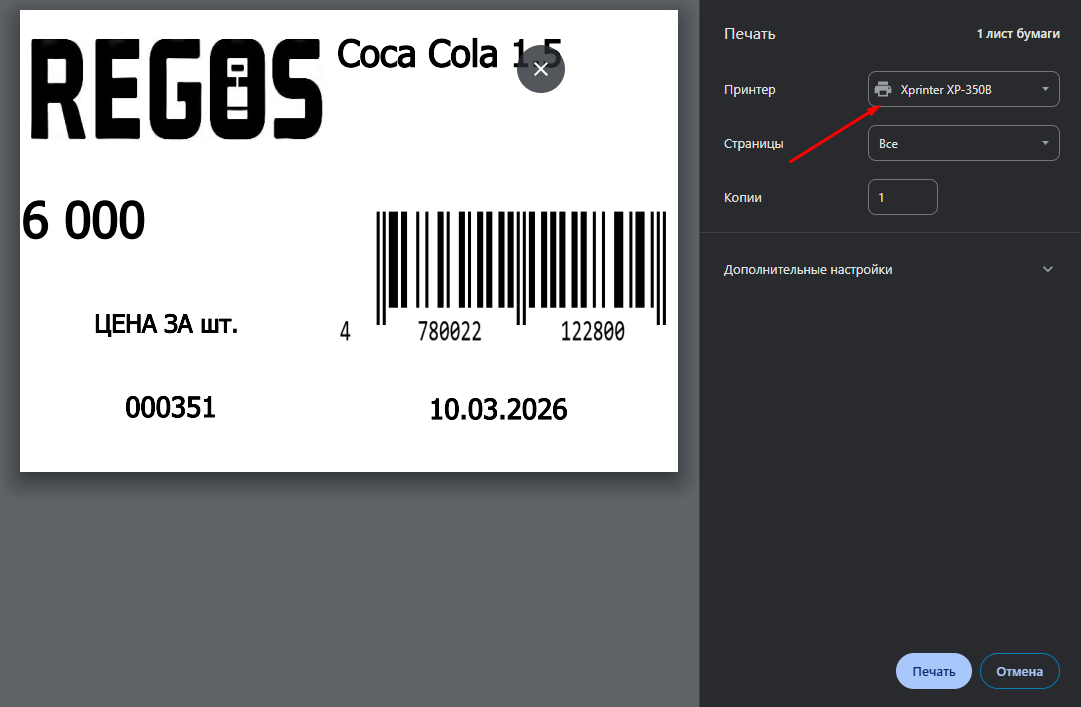Viewport: 1081px width, 707px height.
Task: Click the barcode digits 780022
Action: click(449, 332)
